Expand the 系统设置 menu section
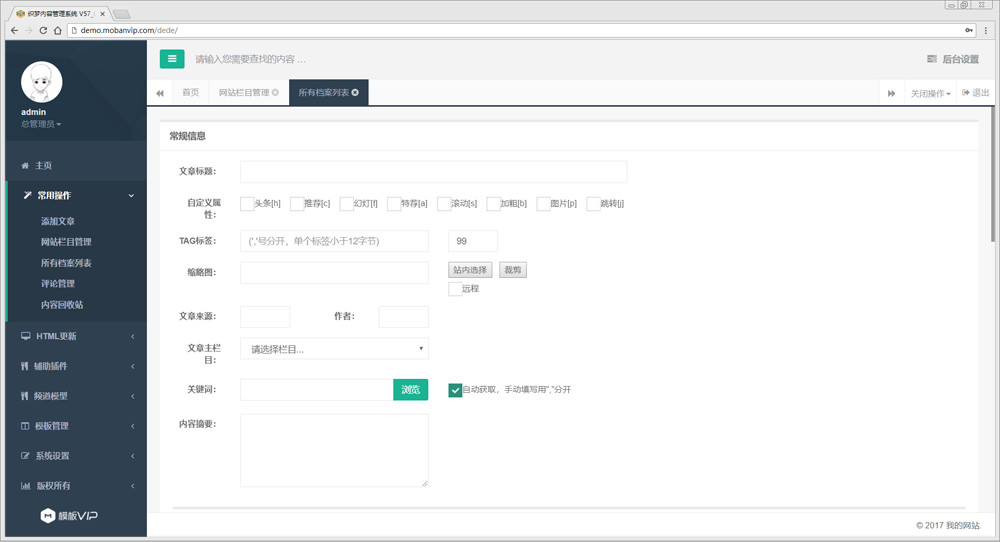Screen dimensions: 1000x542 coord(133,456)
